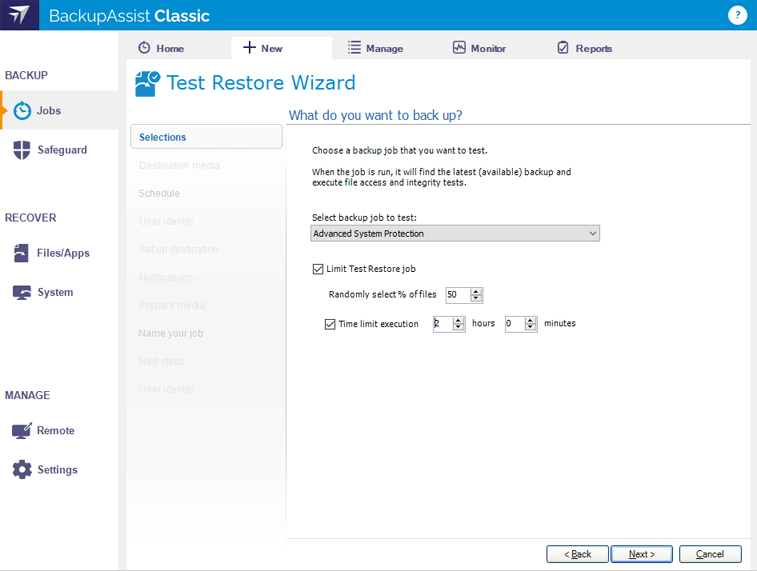Click the BackupAssist paper-plane logo icon

tap(19, 15)
